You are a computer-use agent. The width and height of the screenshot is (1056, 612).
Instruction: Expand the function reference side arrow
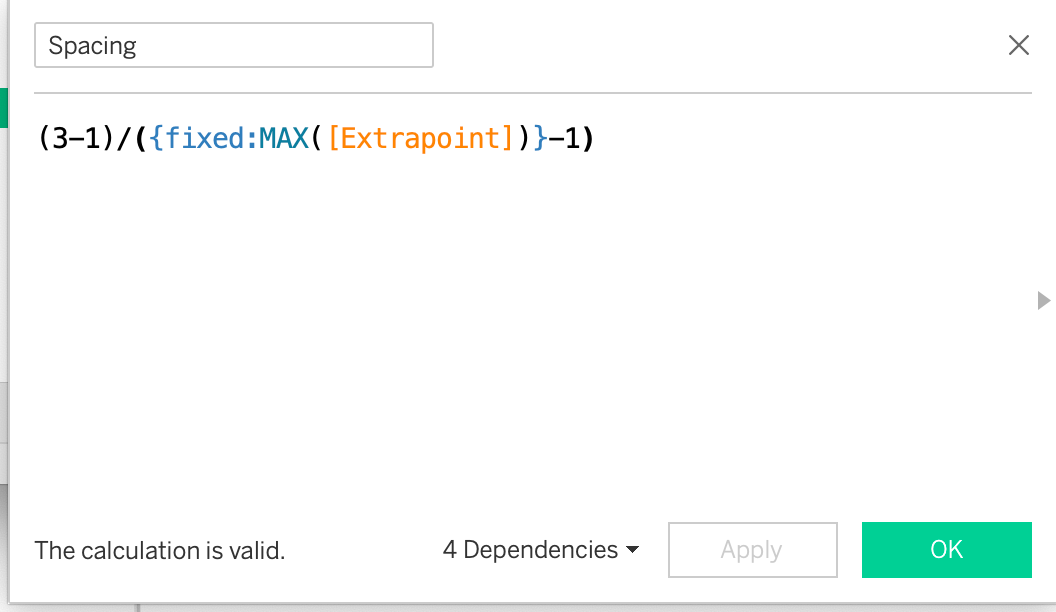(x=1044, y=300)
